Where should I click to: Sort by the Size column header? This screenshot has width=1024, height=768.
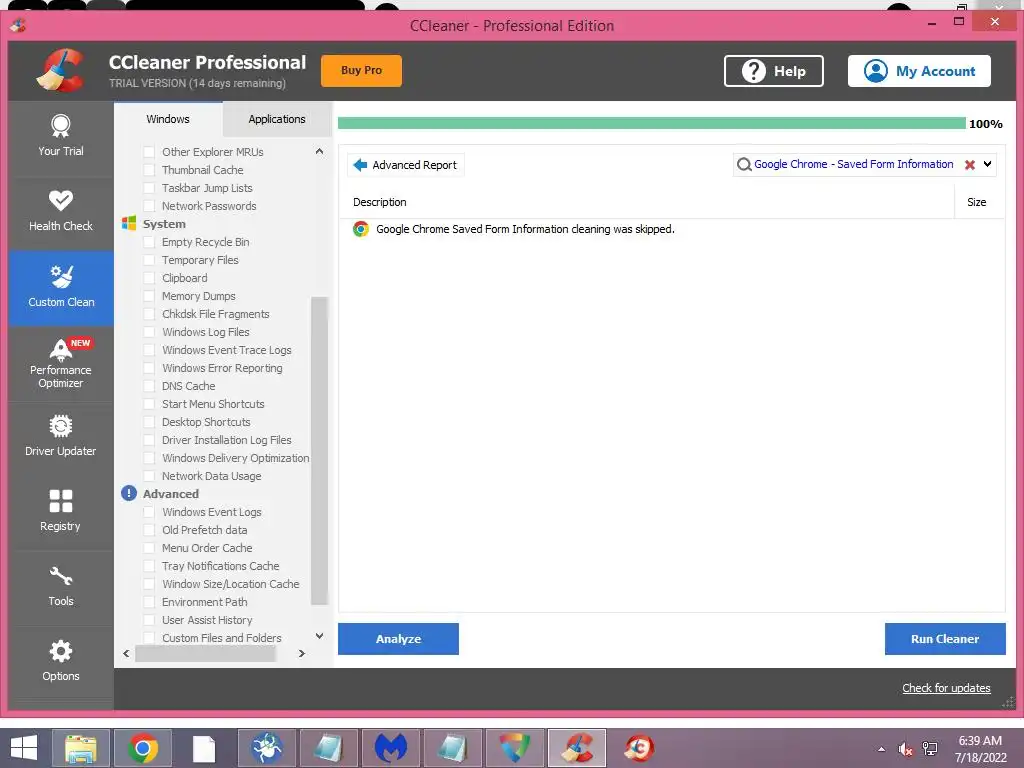point(978,202)
